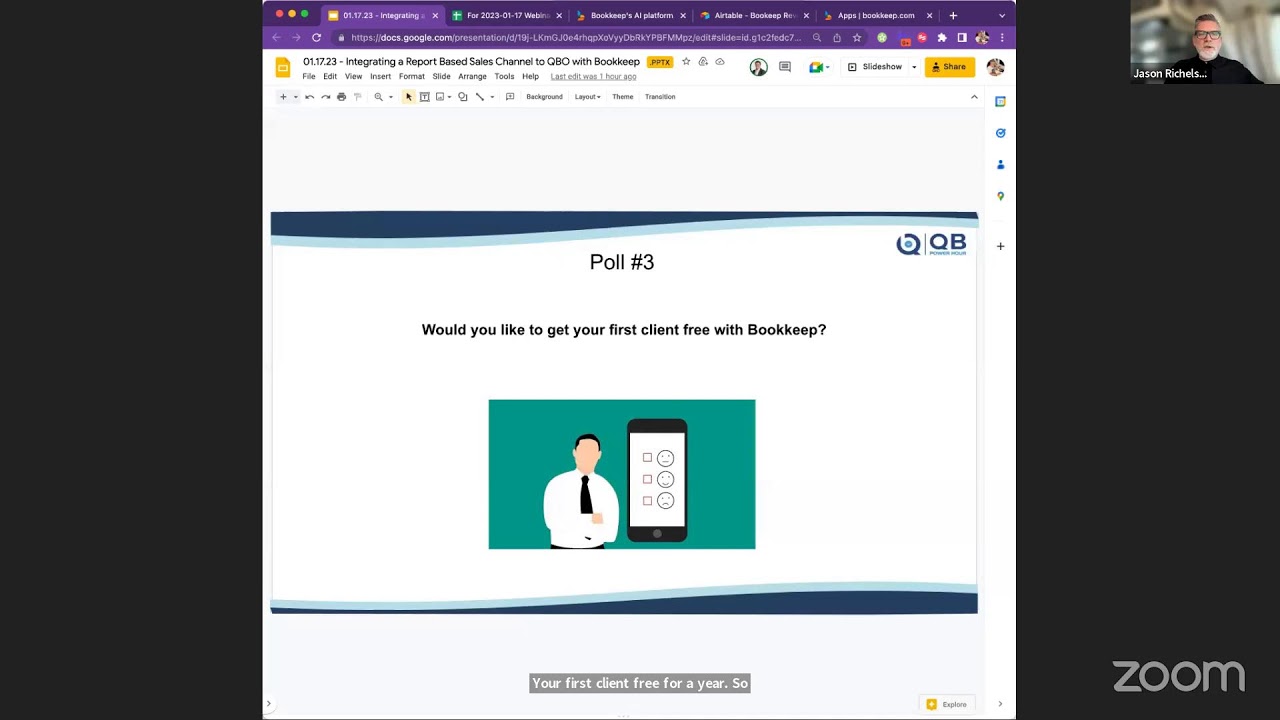Screen dimensions: 1280x720
Task: Click the Paint format icon
Action: pos(357,97)
